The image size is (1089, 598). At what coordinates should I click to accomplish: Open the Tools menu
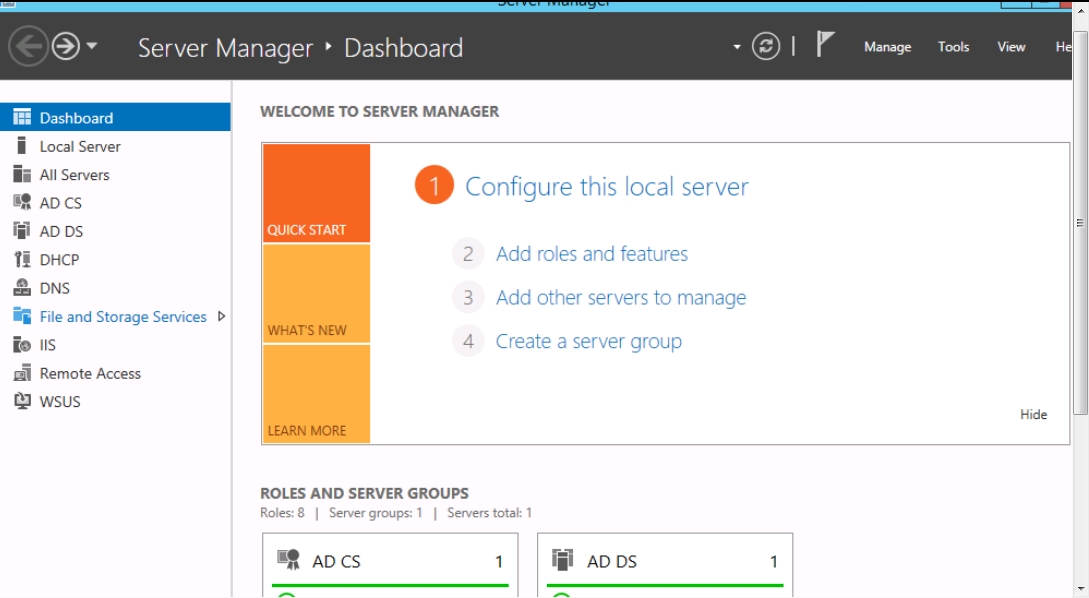[953, 47]
